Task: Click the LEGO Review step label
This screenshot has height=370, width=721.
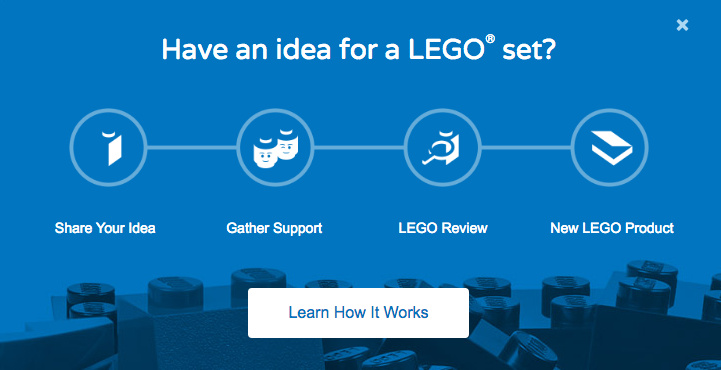Action: (x=443, y=228)
